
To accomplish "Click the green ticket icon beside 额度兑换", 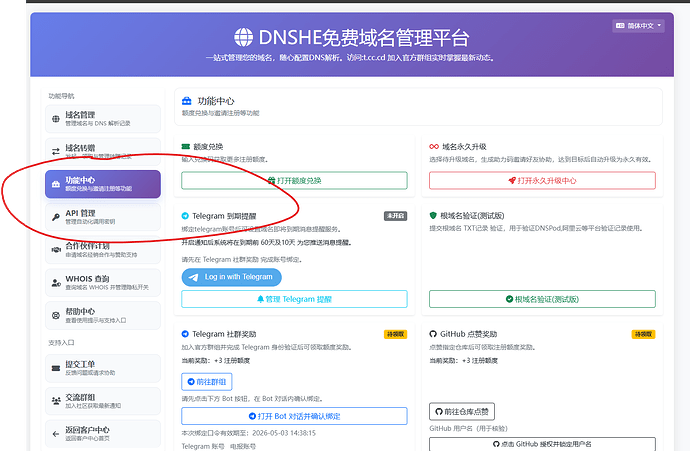I will [186, 147].
